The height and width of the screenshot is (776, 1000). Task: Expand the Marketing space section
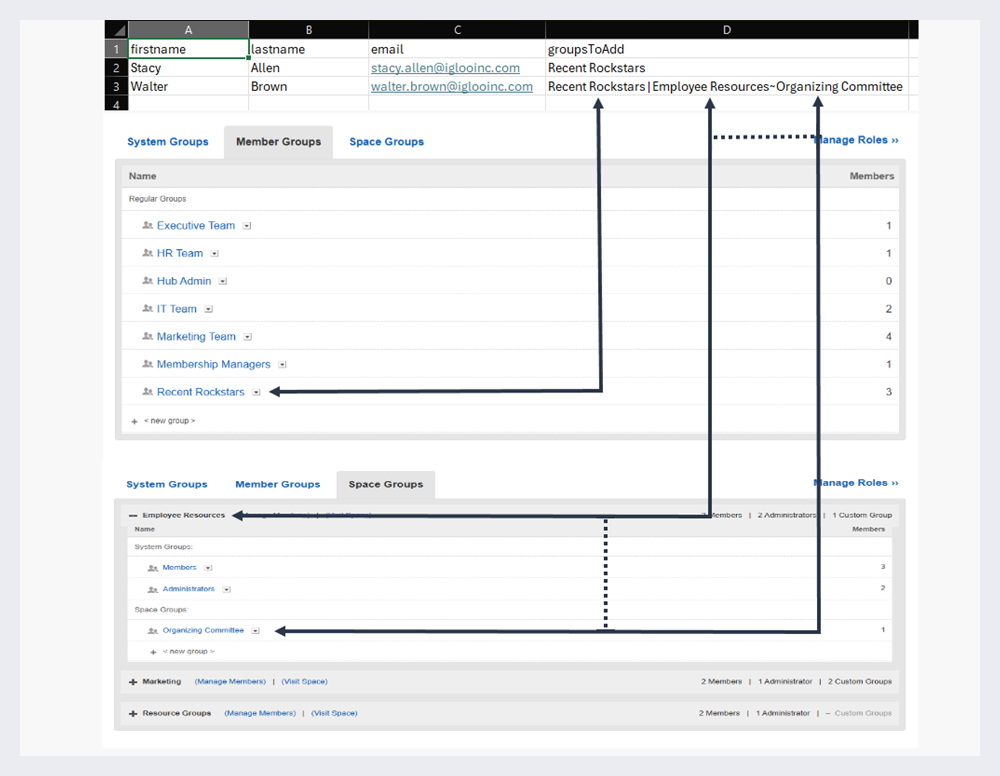click(133, 682)
